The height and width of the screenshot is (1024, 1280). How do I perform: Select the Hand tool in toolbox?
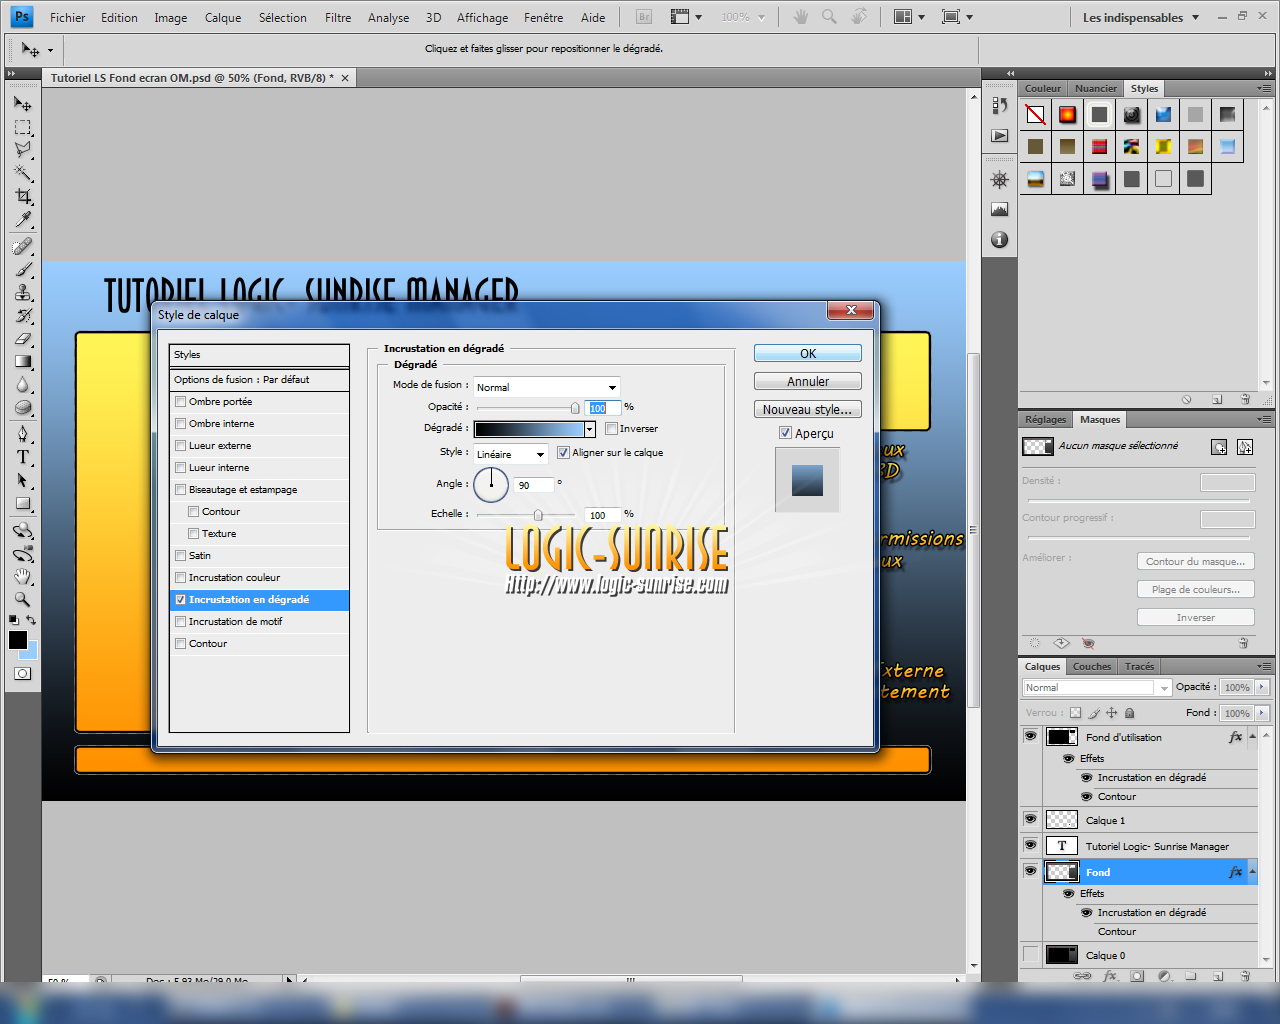tap(23, 577)
